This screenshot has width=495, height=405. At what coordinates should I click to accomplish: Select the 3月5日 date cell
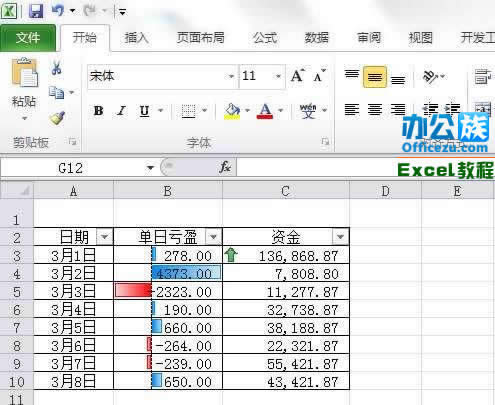[73, 328]
